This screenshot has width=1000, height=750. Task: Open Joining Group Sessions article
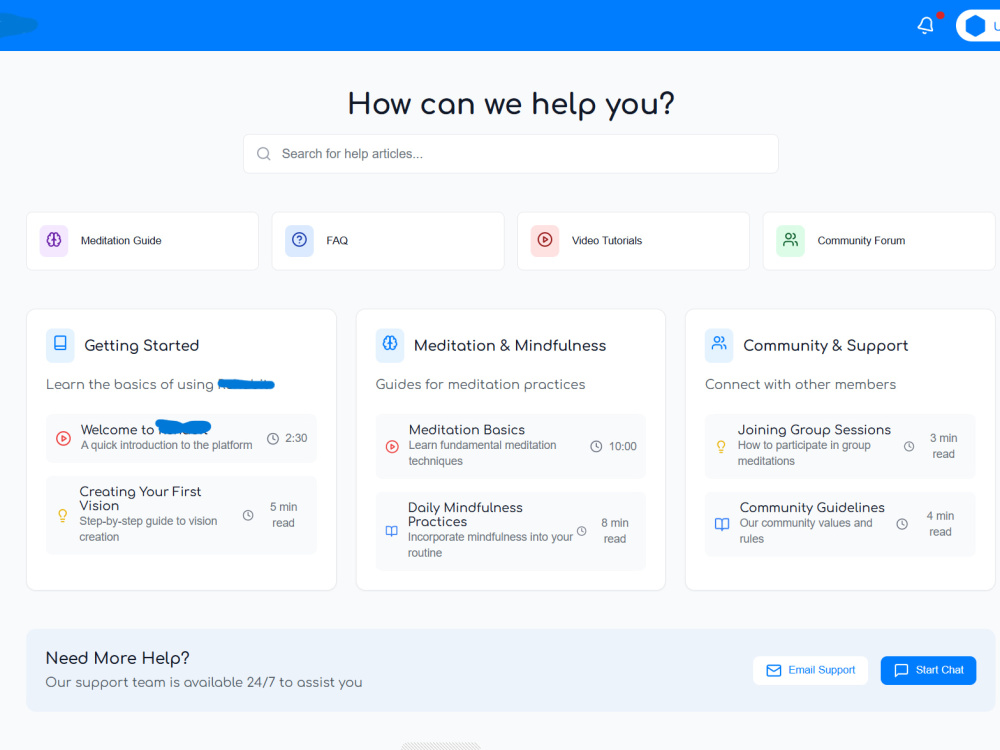click(840, 446)
